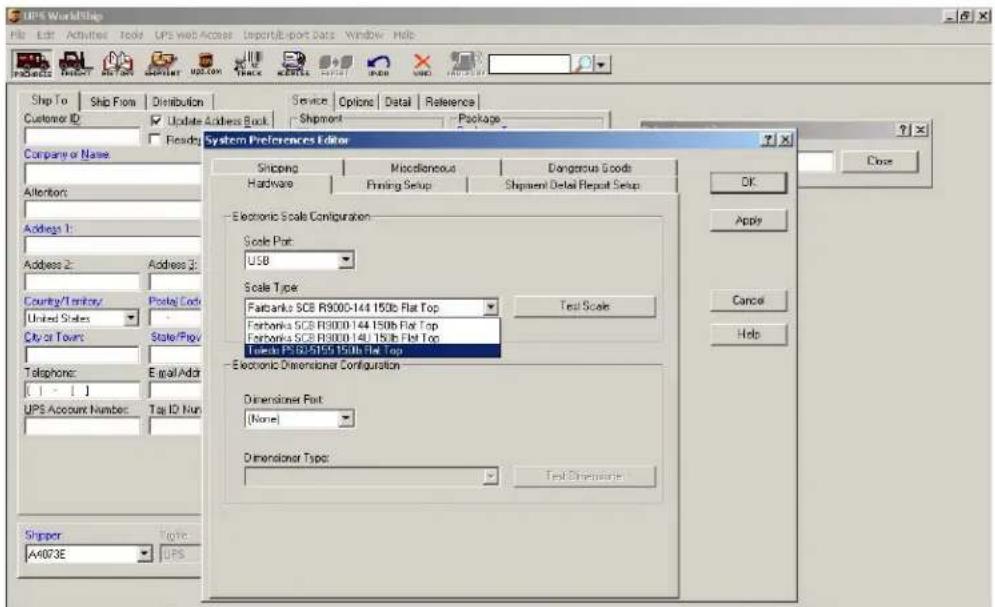Click the Telephone input field

tap(82, 390)
